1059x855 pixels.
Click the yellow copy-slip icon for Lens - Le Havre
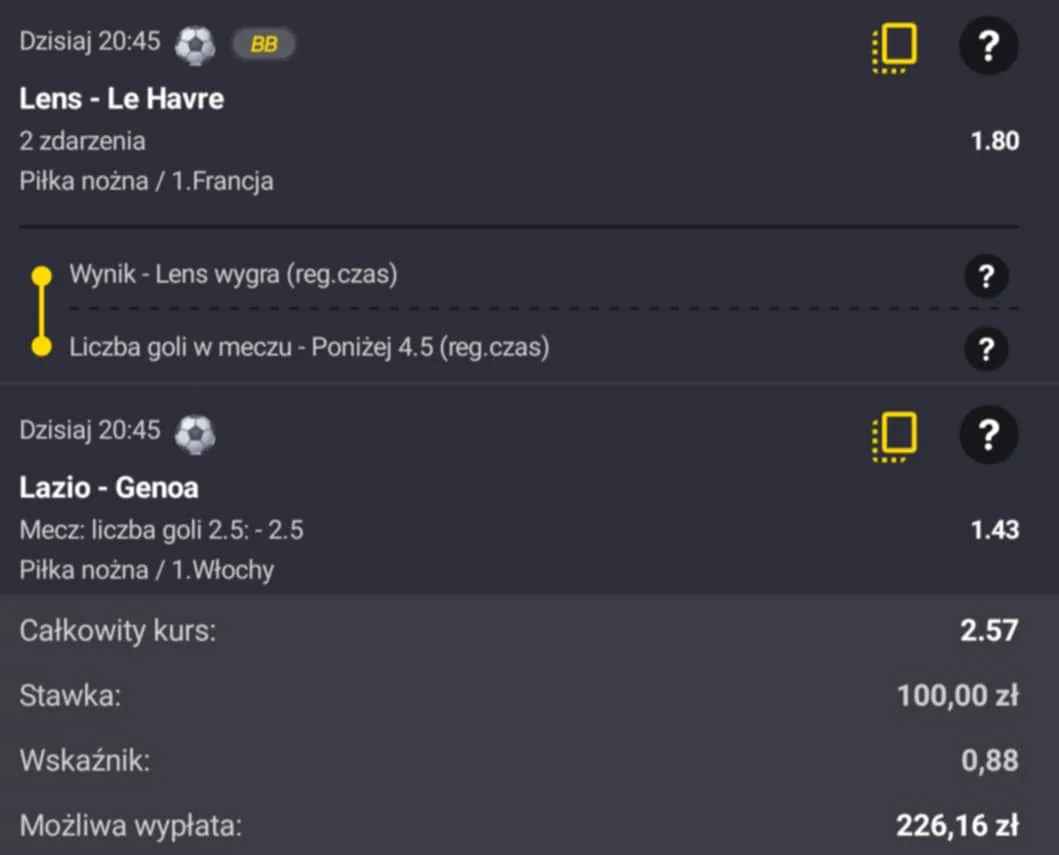pyautogui.click(x=893, y=47)
